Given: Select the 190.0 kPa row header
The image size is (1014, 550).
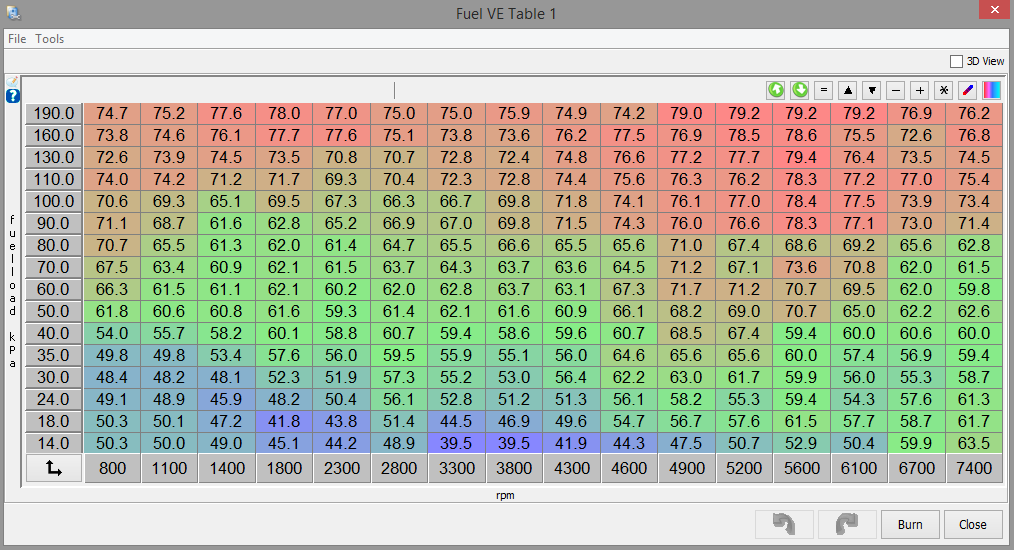Looking at the screenshot, I should click(54, 113).
